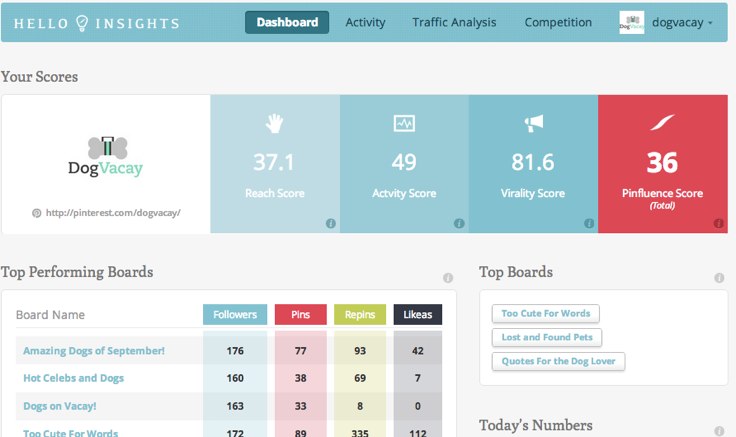The width and height of the screenshot is (736, 437).
Task: Open info icon on Virality Score tile
Action: [x=589, y=223]
